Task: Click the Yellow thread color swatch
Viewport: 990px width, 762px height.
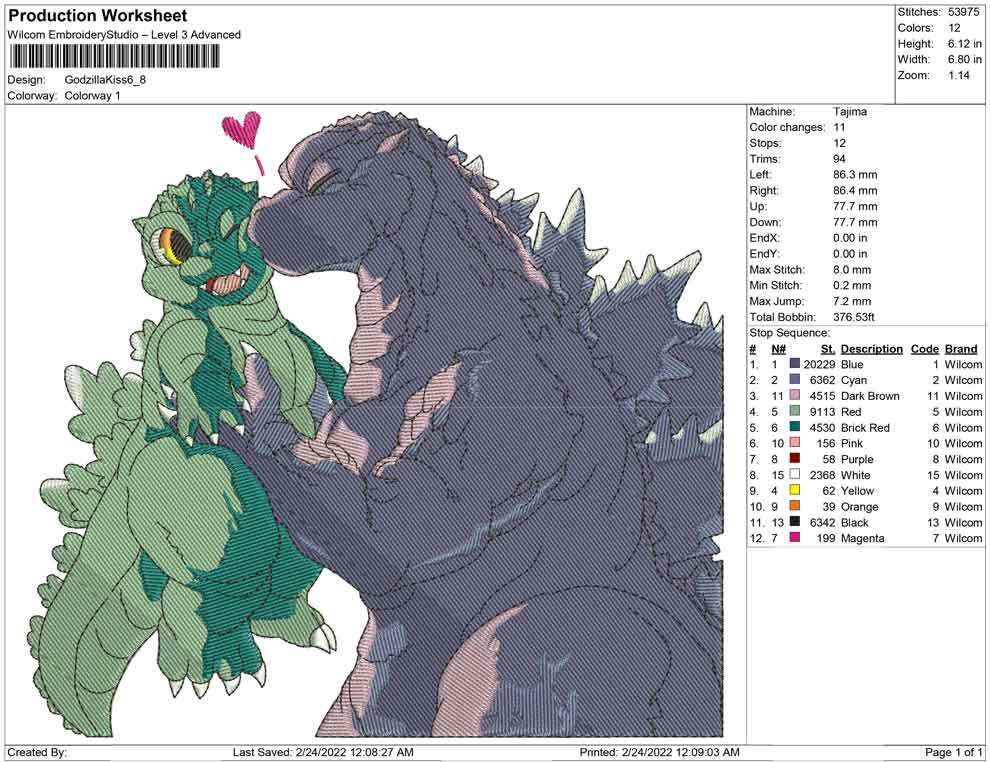Action: tap(794, 491)
